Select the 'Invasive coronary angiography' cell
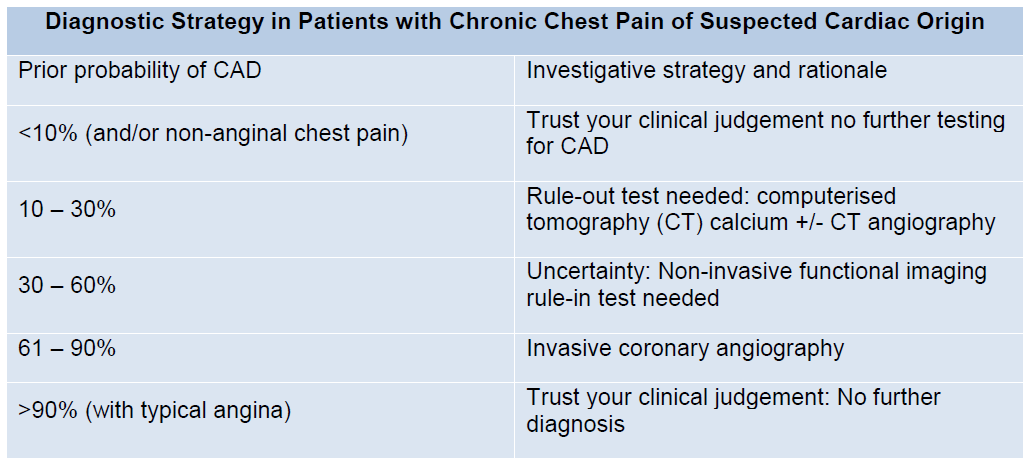Image resolution: width=1031 pixels, height=467 pixels. click(769, 357)
